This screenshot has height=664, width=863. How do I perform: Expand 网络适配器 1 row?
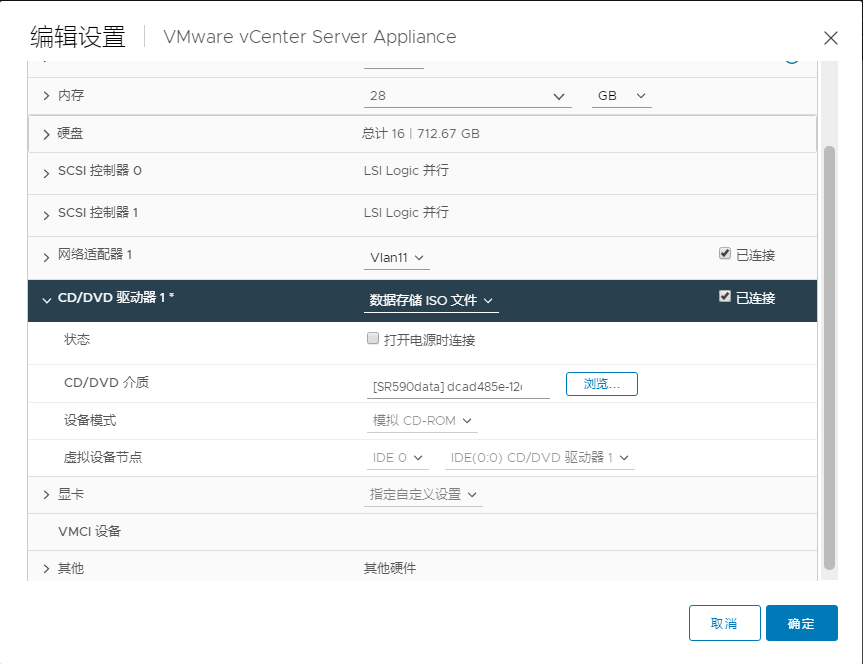click(46, 257)
